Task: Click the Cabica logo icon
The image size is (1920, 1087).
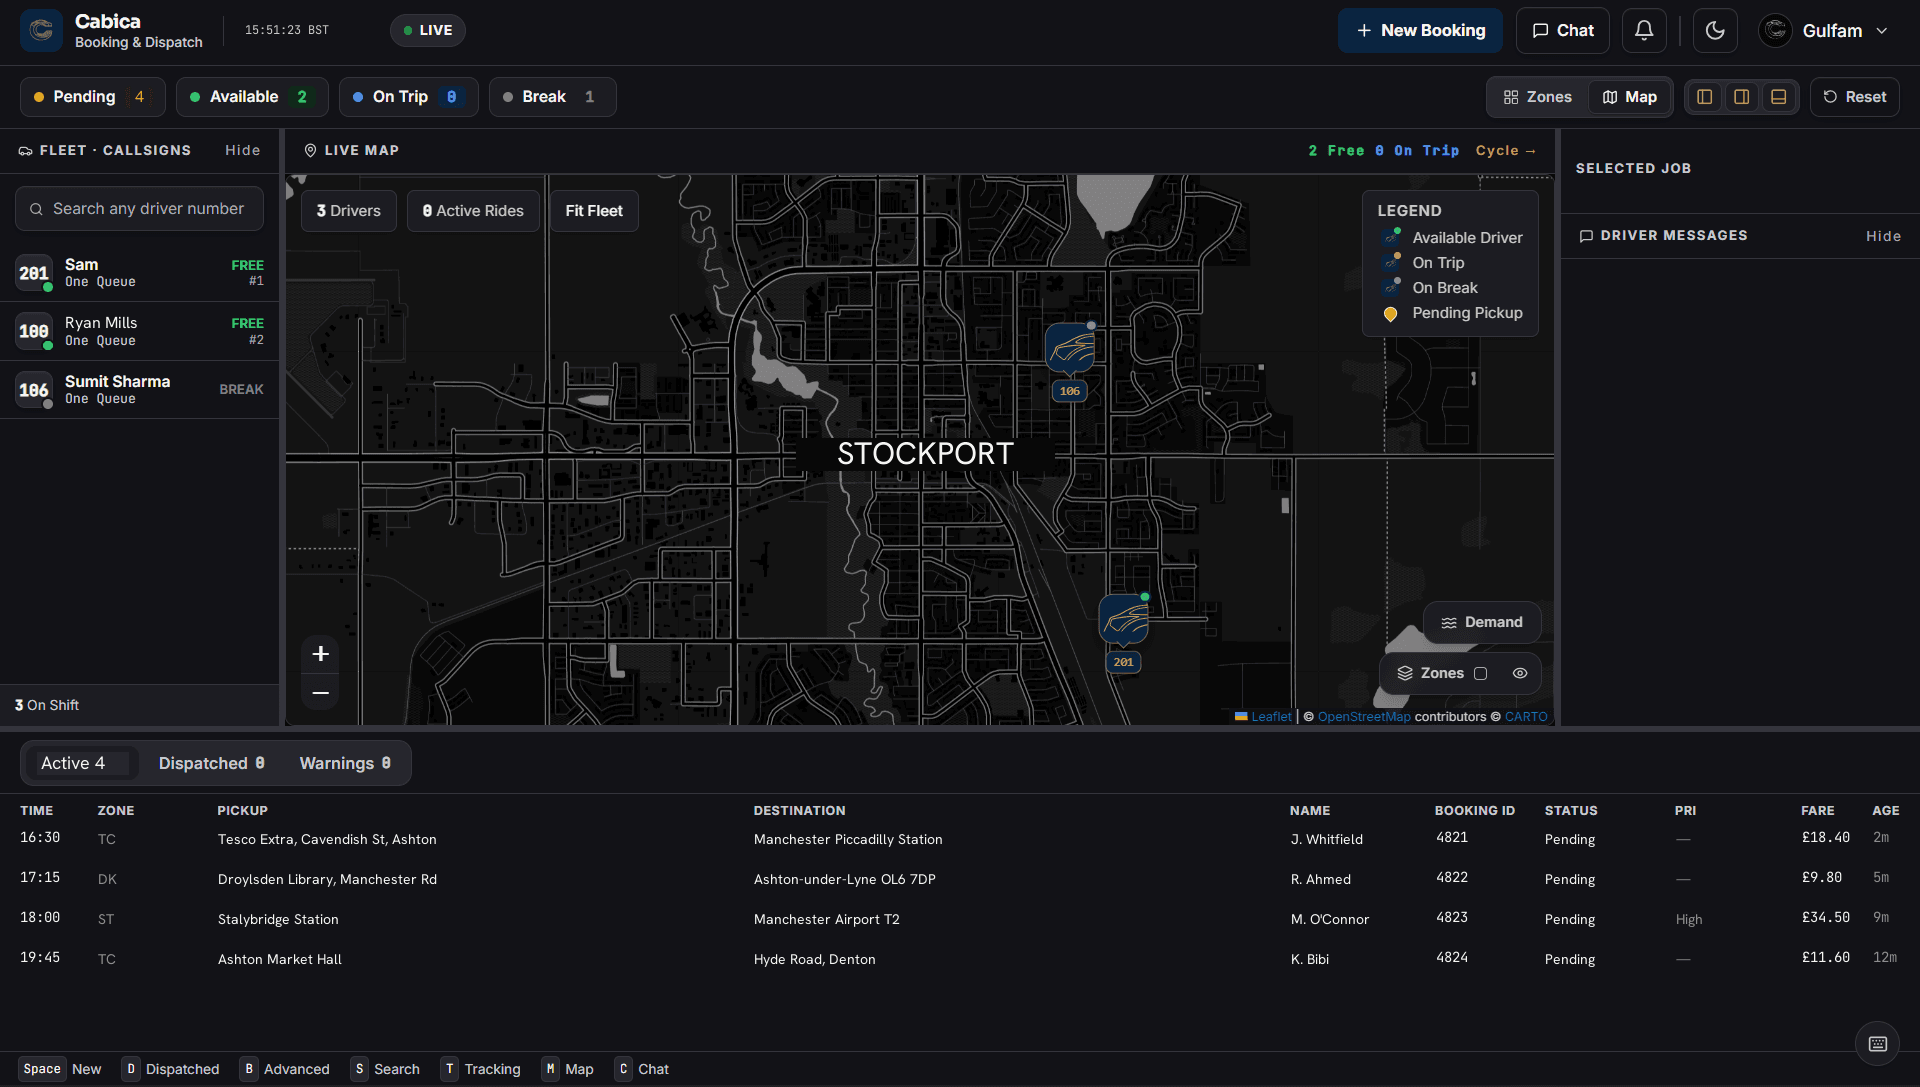Action: click(41, 31)
